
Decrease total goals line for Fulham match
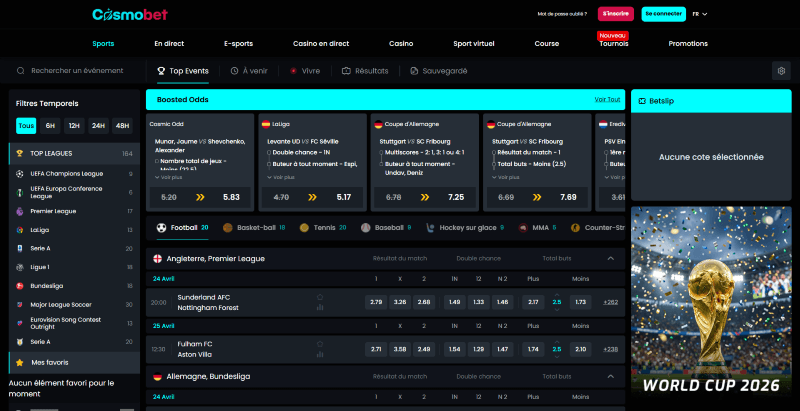click(557, 356)
